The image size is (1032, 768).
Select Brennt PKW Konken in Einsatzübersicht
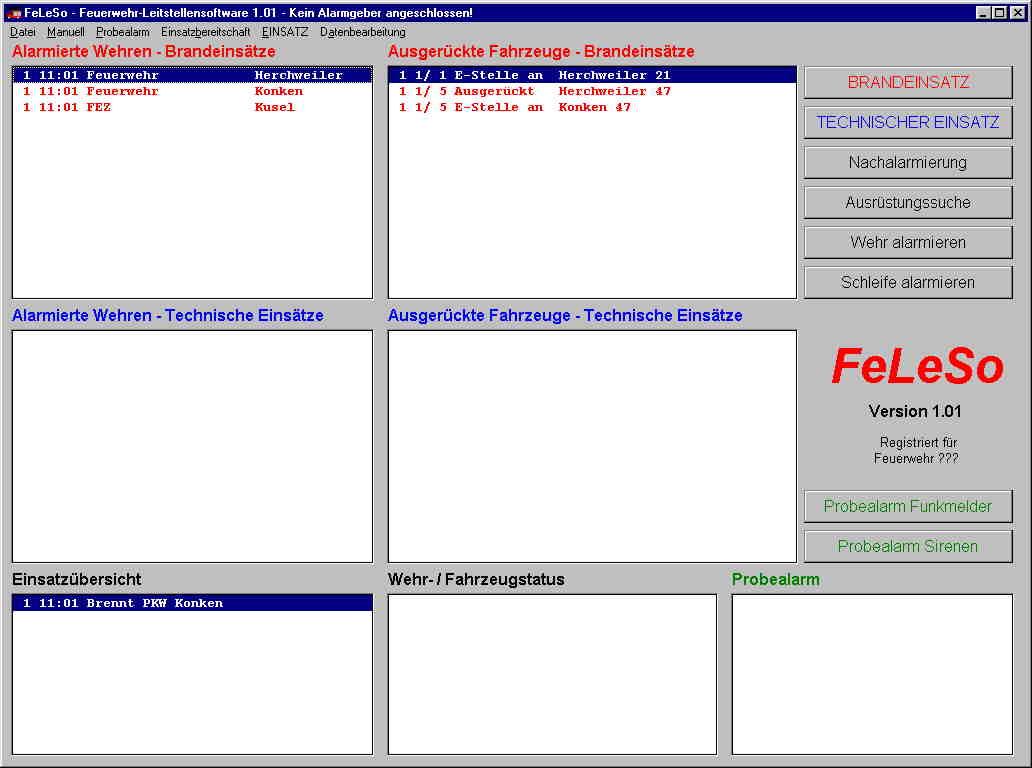click(x=123, y=603)
